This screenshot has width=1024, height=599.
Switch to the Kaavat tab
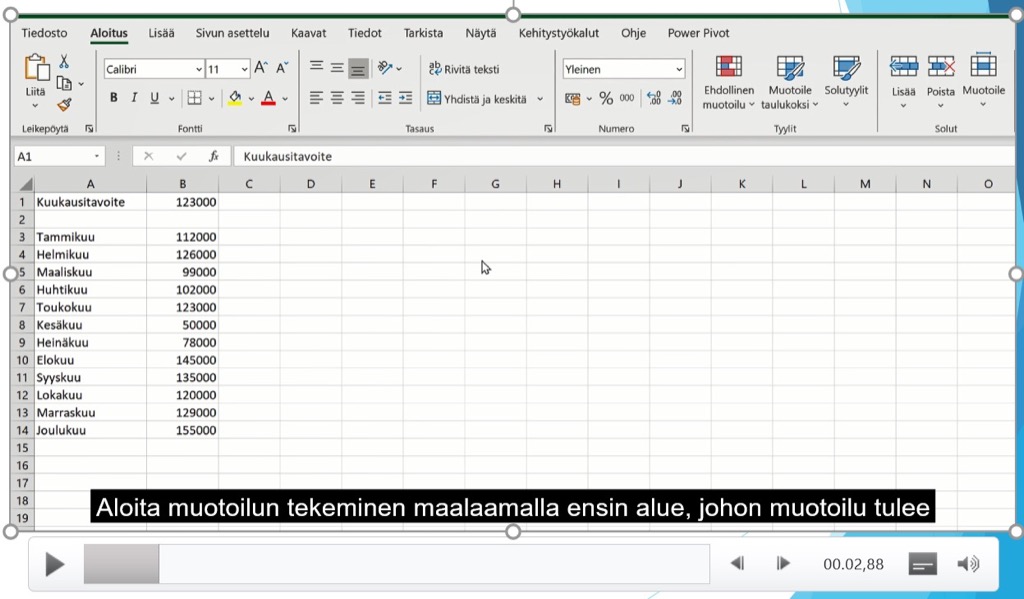(308, 33)
